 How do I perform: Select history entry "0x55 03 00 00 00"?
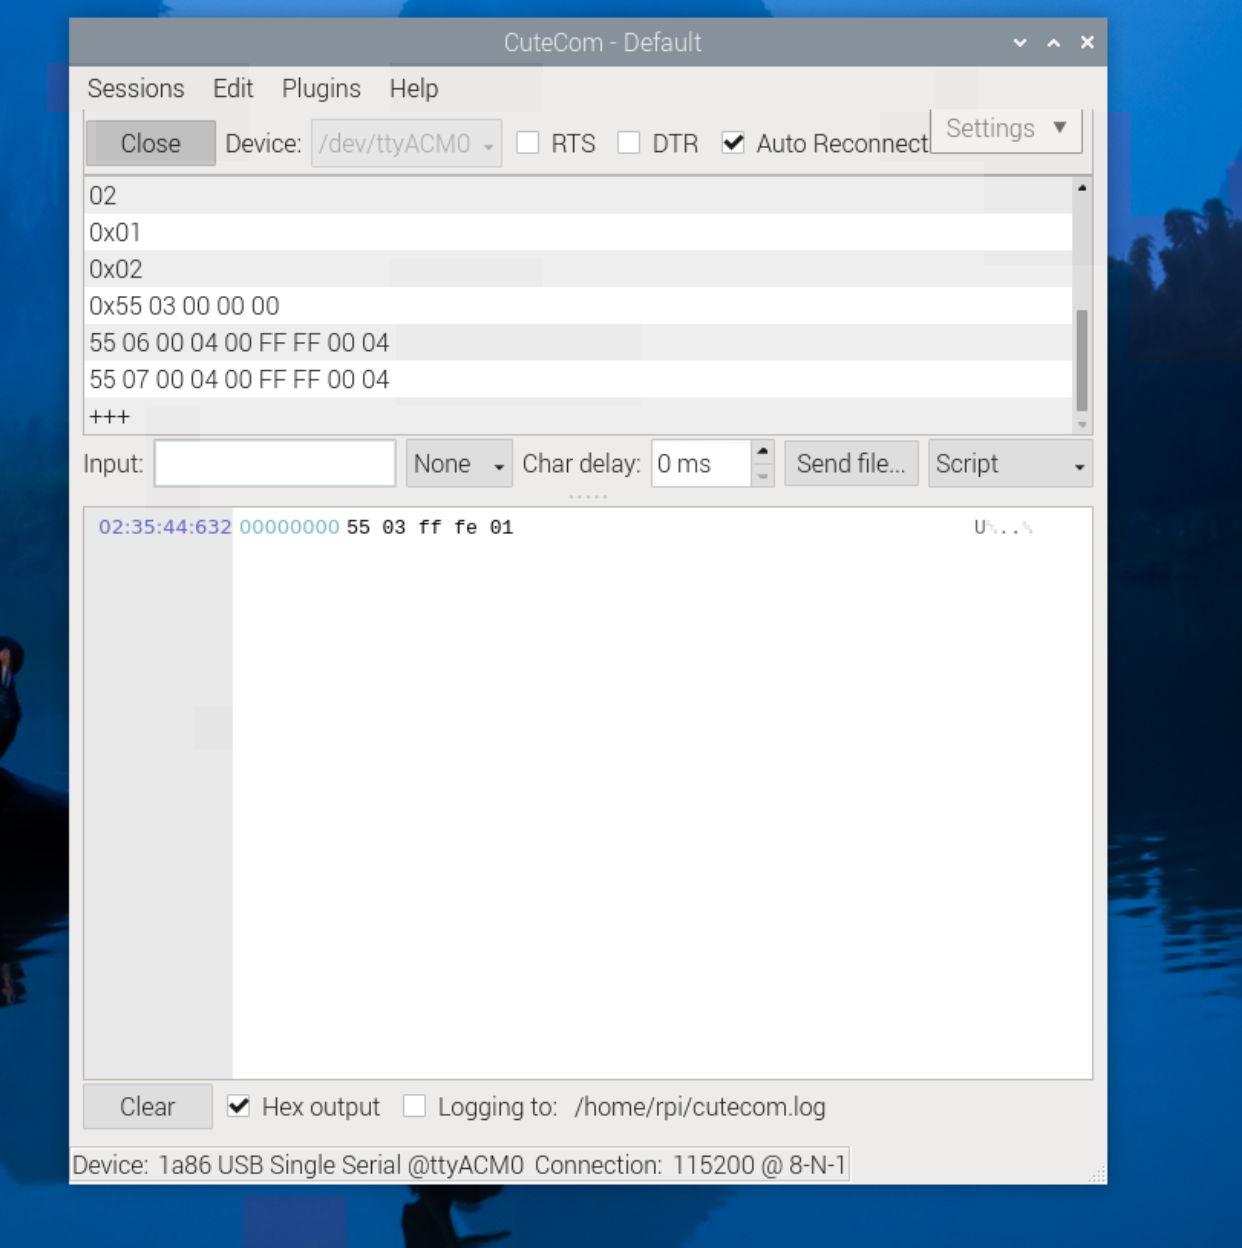point(579,306)
